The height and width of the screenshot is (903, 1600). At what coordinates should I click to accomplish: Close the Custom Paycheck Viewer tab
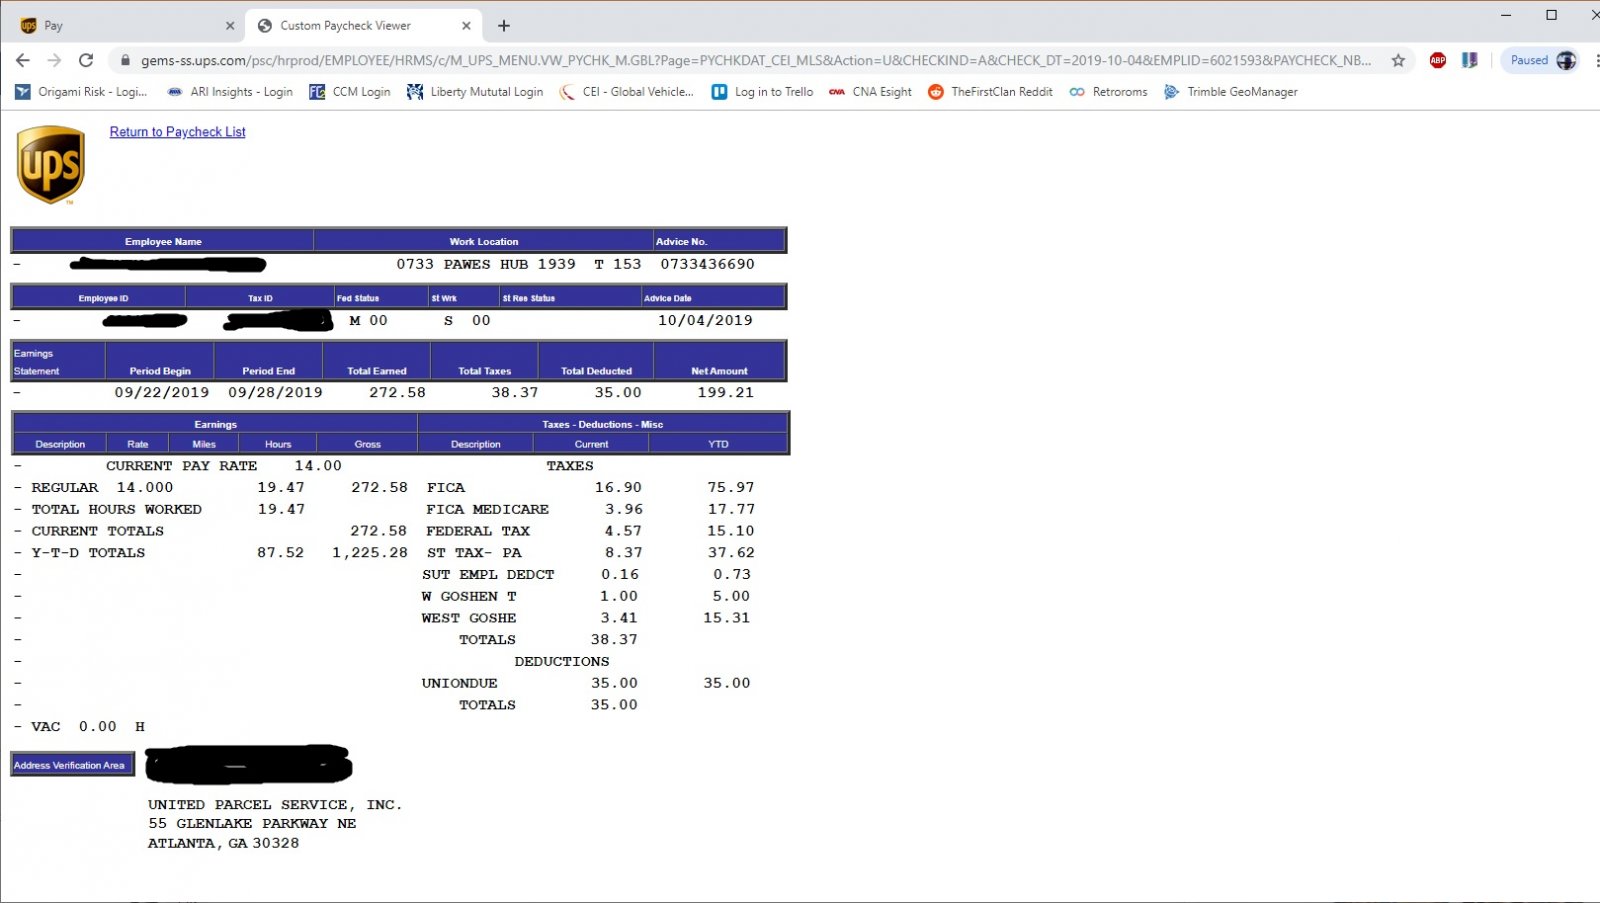(466, 26)
